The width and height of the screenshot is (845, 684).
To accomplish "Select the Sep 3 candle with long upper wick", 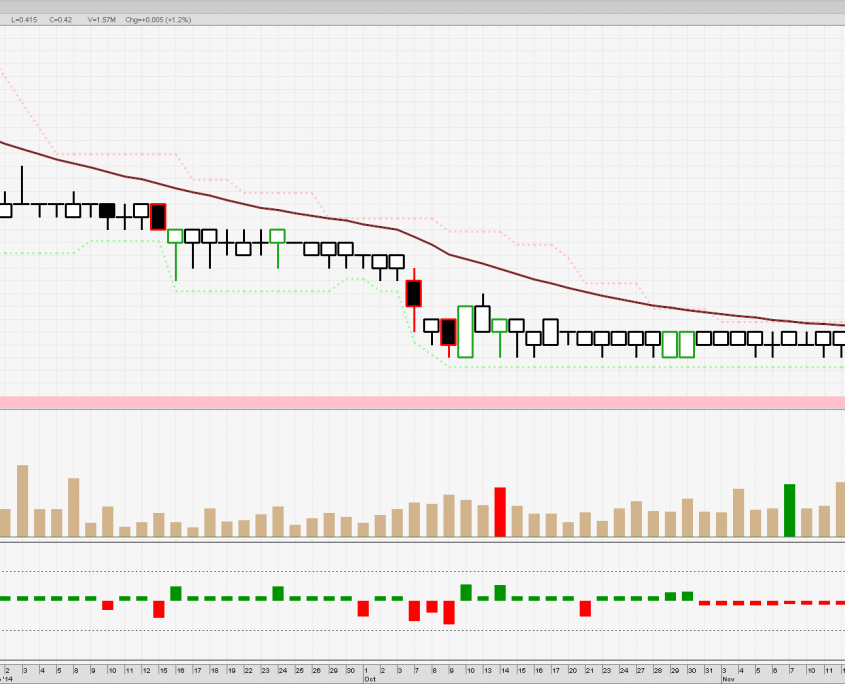I will tap(23, 195).
